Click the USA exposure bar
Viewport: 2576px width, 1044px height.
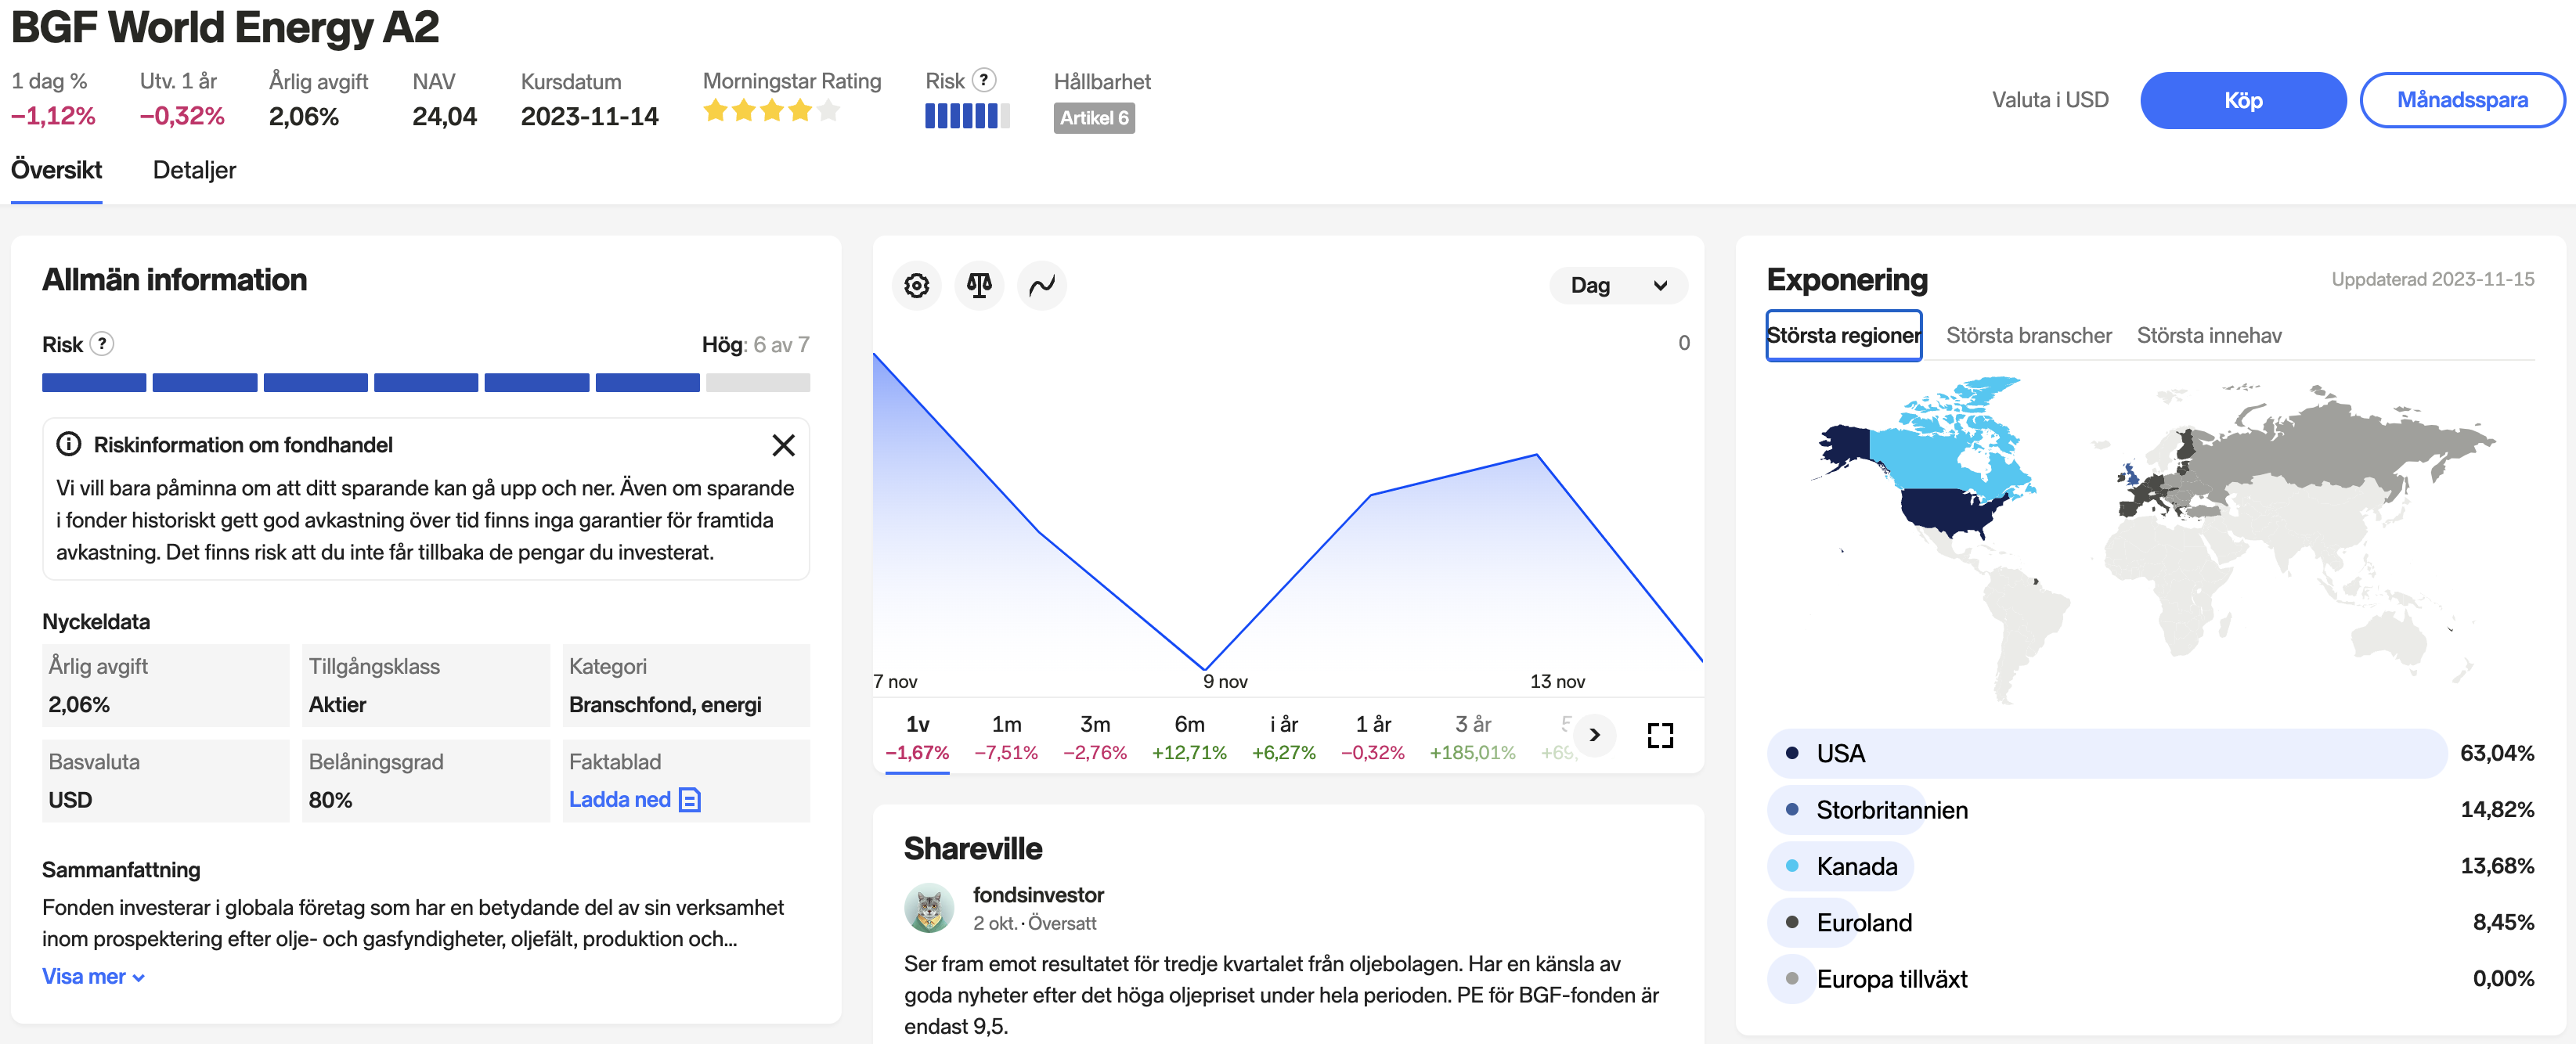[2106, 753]
